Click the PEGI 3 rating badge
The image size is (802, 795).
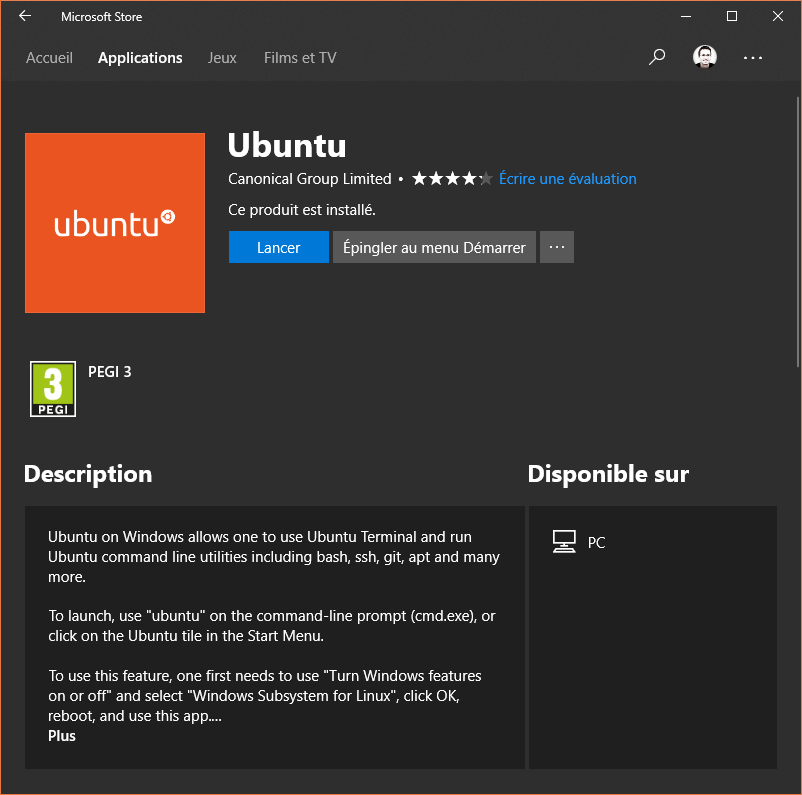point(53,389)
